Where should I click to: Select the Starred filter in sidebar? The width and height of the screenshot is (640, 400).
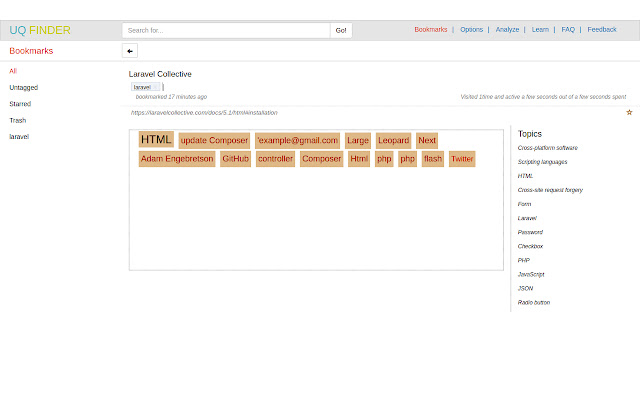tap(20, 104)
